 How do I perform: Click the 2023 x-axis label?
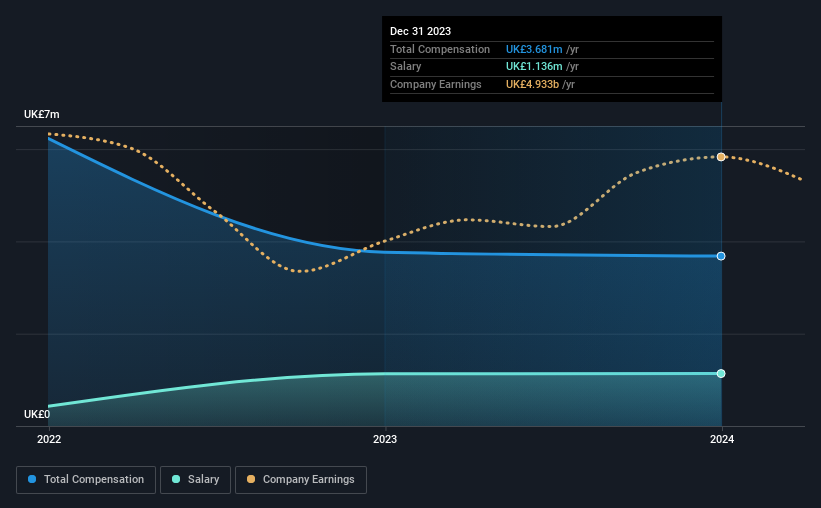point(385,439)
